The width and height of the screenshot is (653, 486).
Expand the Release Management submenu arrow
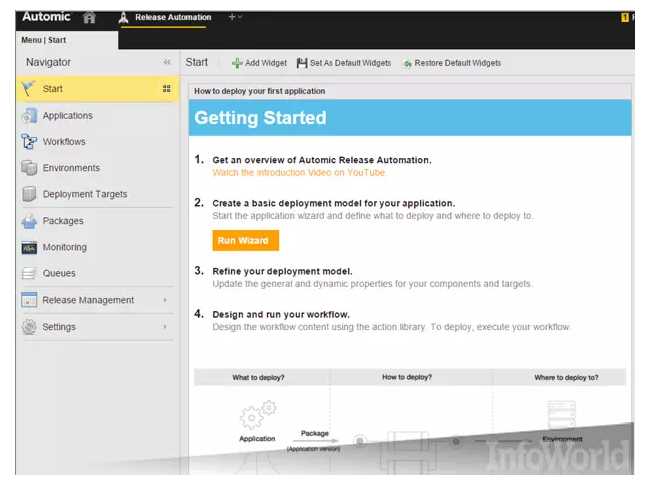click(x=165, y=300)
